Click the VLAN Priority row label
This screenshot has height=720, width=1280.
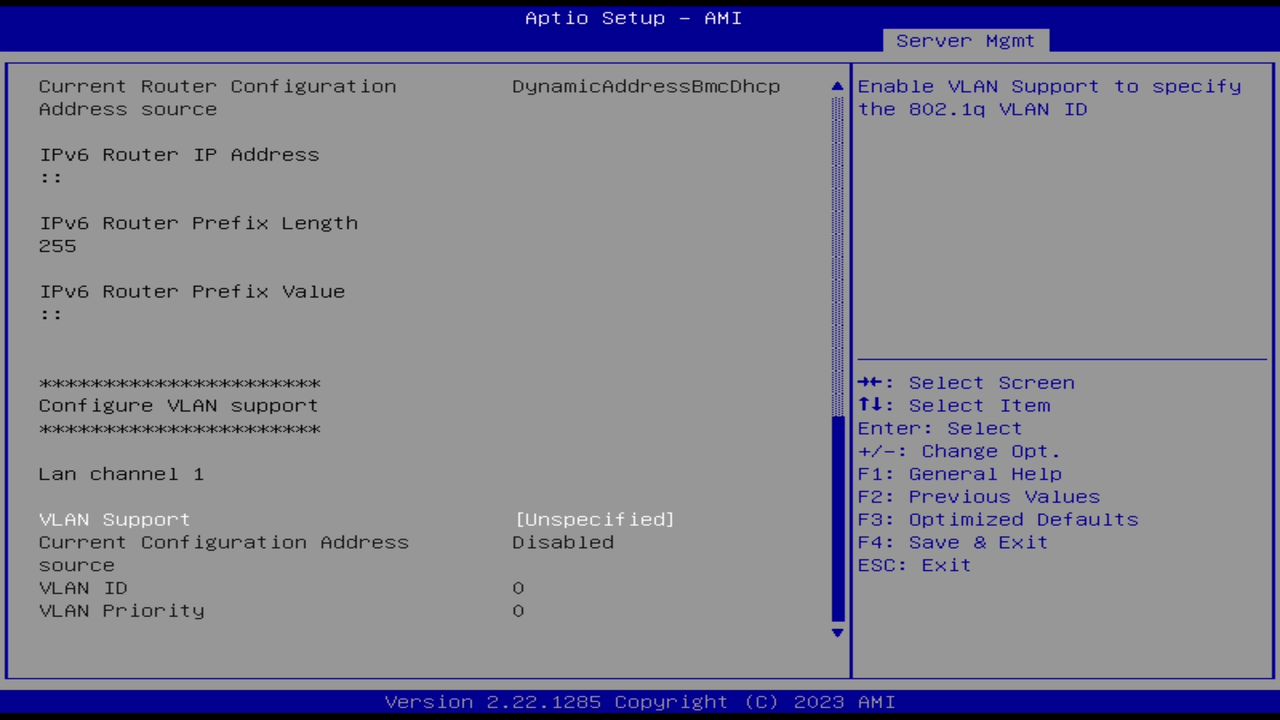click(121, 611)
